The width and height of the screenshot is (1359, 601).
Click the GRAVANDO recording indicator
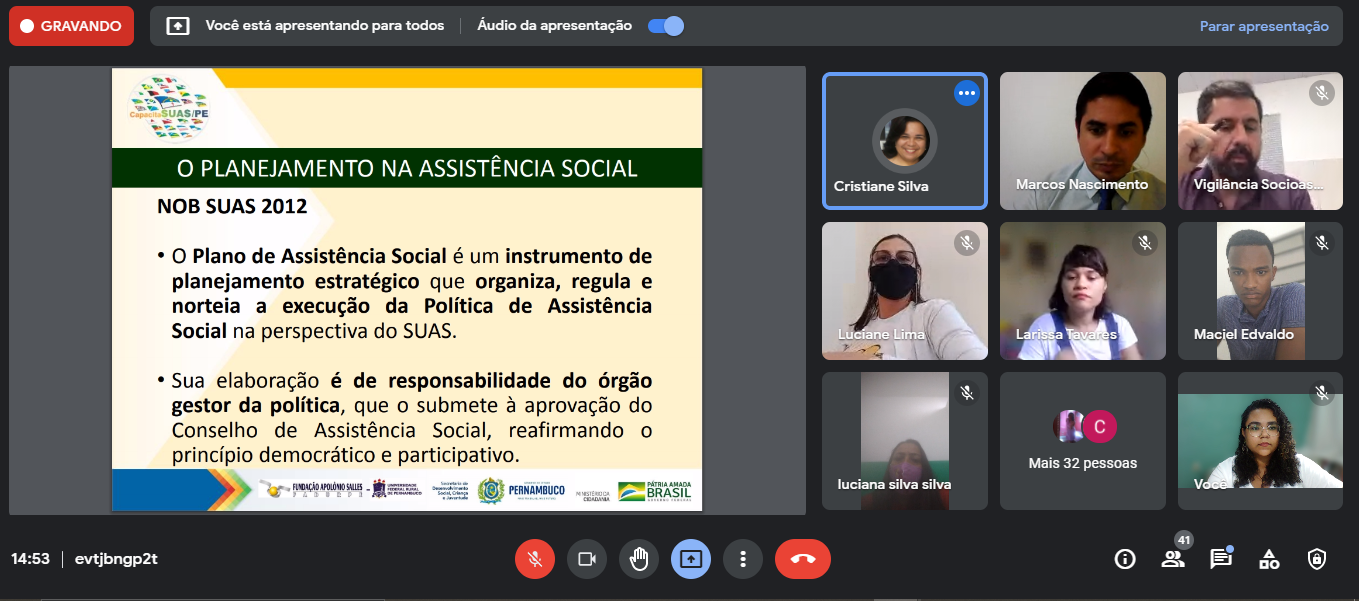[71, 26]
